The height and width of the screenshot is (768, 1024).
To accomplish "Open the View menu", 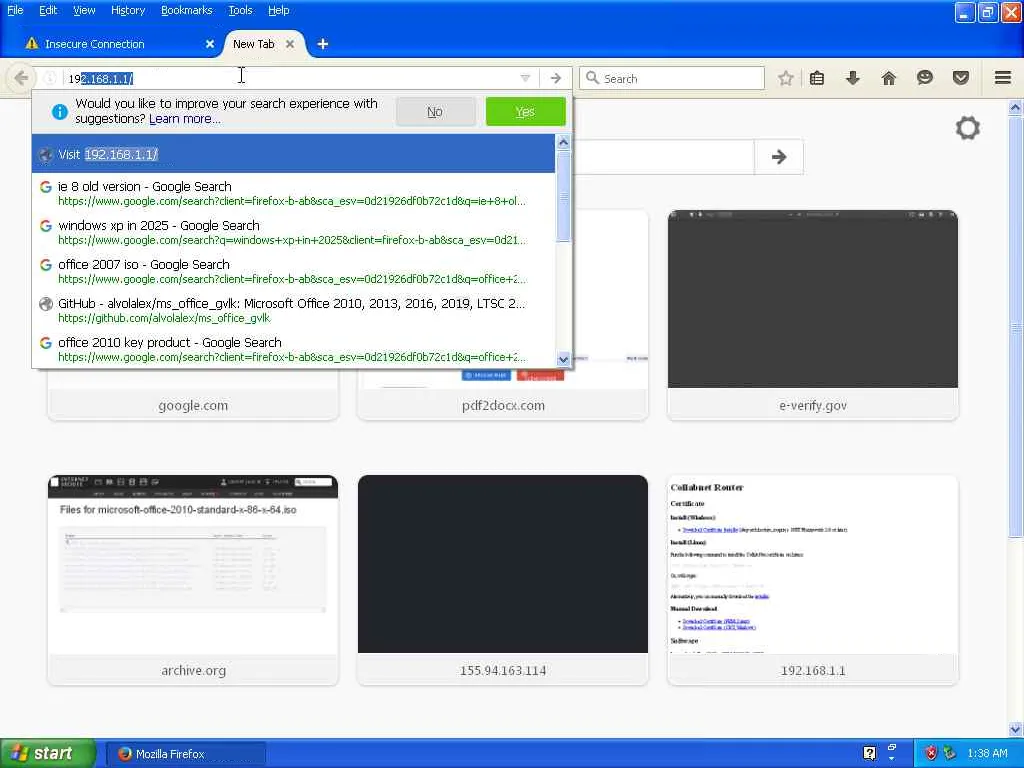I will [x=84, y=10].
